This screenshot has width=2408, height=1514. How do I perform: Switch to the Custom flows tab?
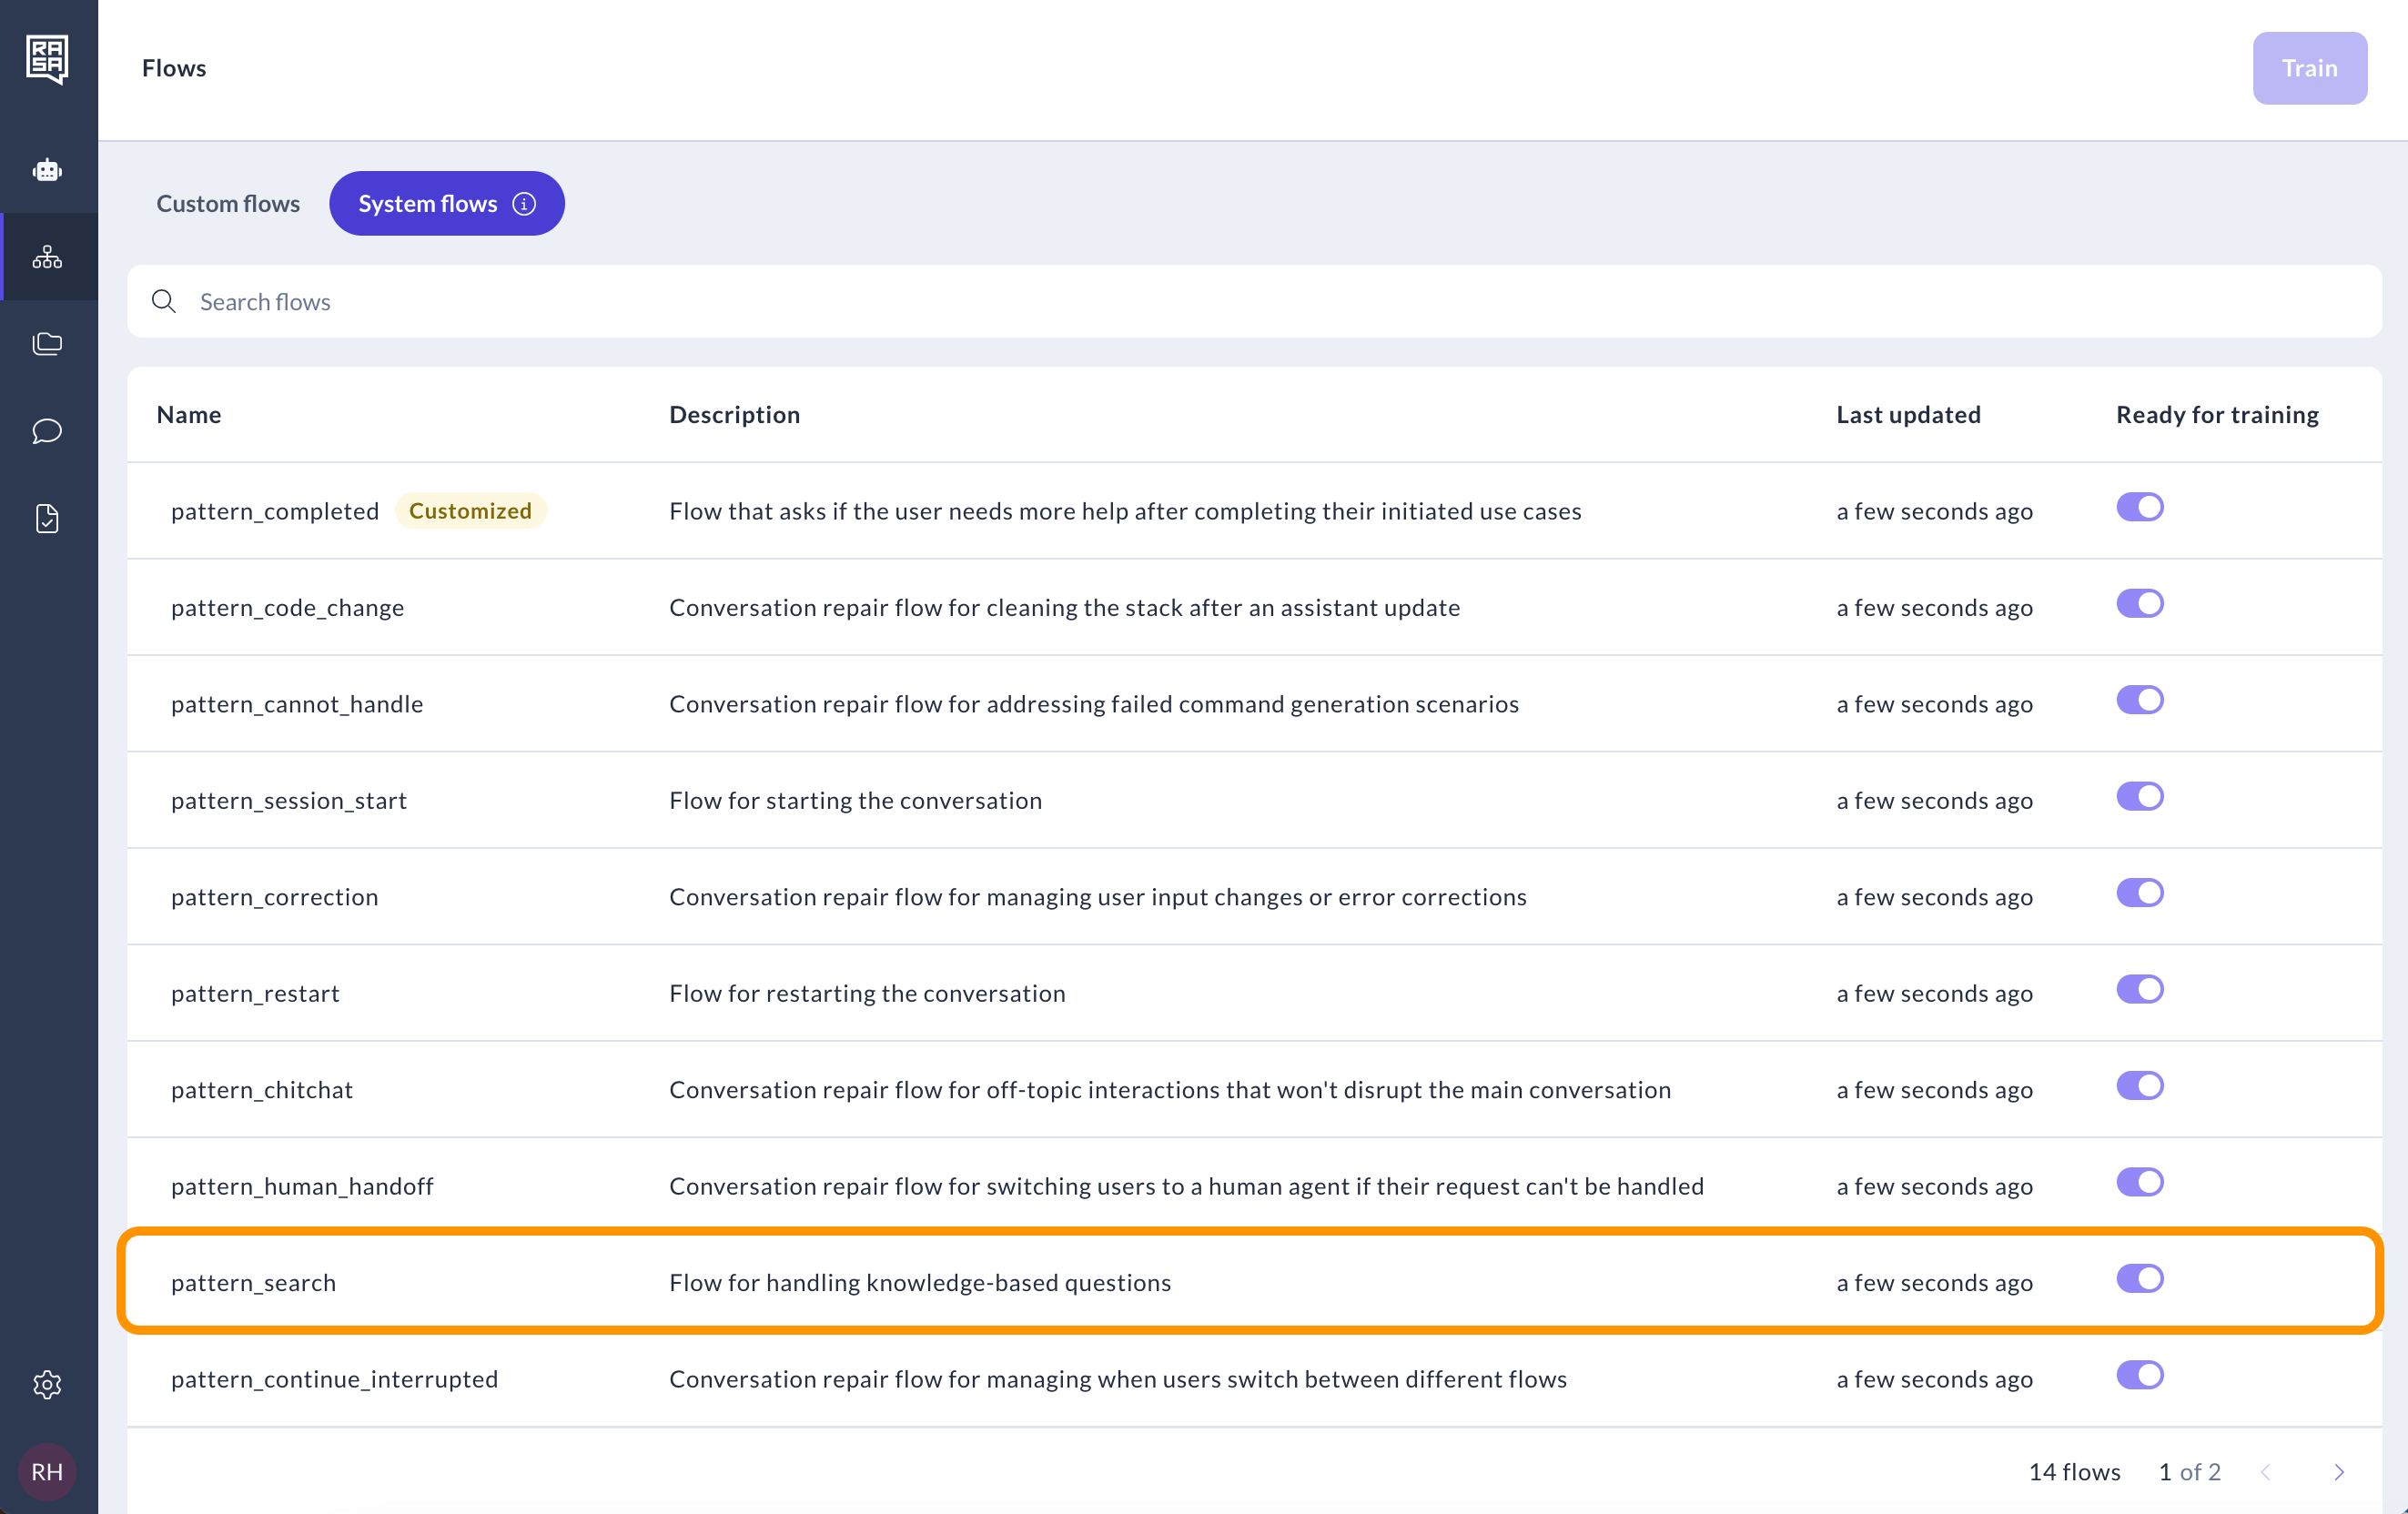pyautogui.click(x=227, y=203)
